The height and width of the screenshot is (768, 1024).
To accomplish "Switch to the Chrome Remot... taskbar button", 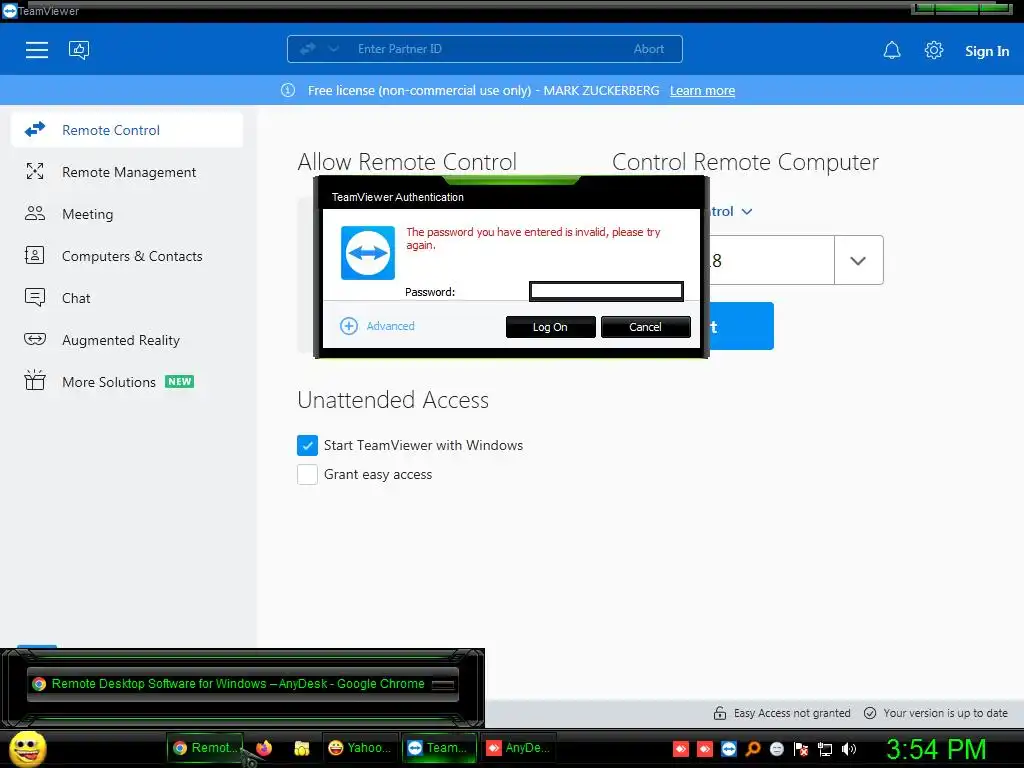I will click(205, 748).
